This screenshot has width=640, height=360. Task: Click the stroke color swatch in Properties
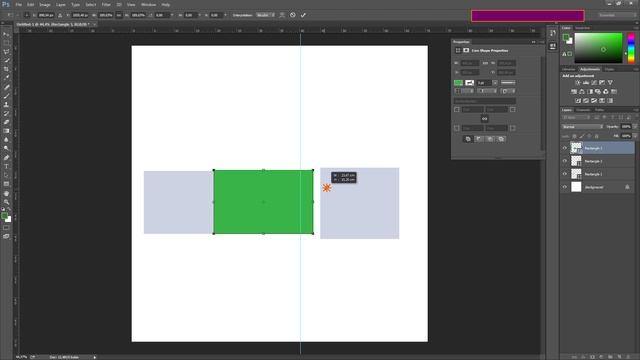click(469, 83)
